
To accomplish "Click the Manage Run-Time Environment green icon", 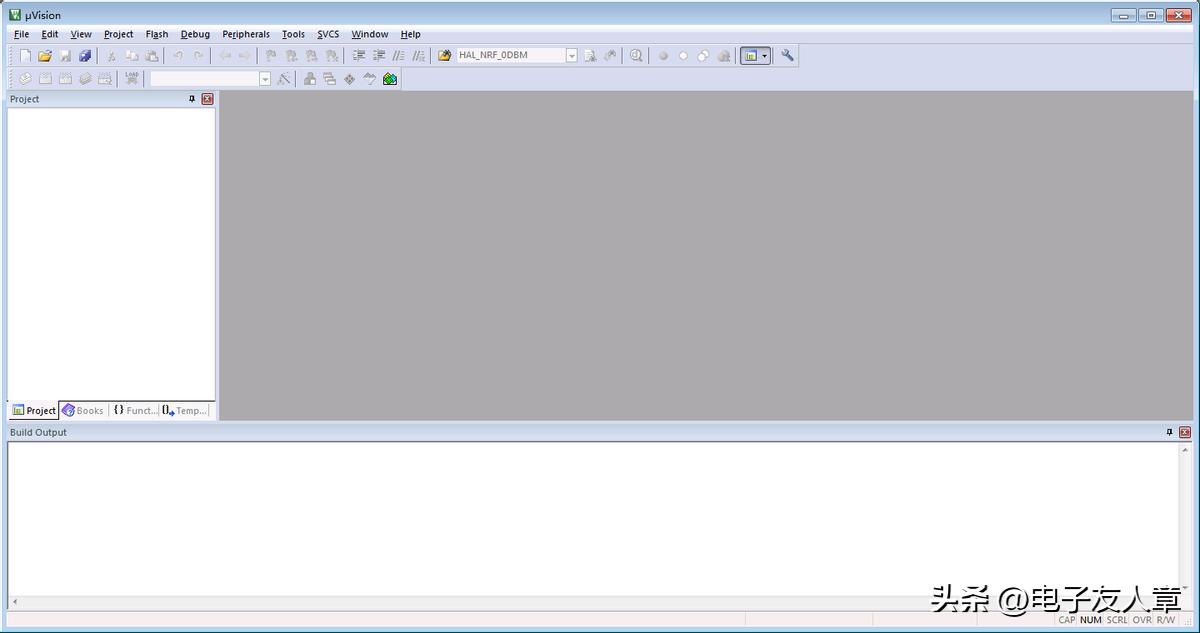I will [x=390, y=79].
